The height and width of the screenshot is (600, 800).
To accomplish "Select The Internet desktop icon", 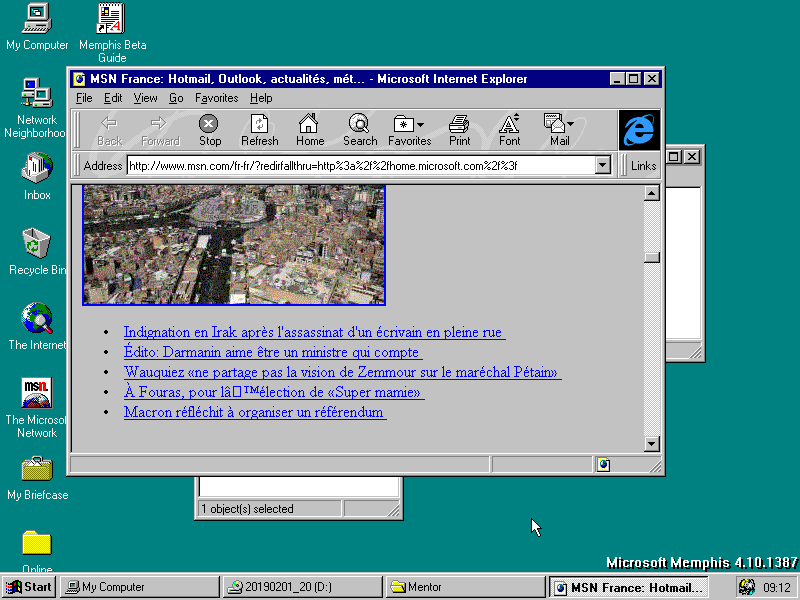I will click(37, 327).
